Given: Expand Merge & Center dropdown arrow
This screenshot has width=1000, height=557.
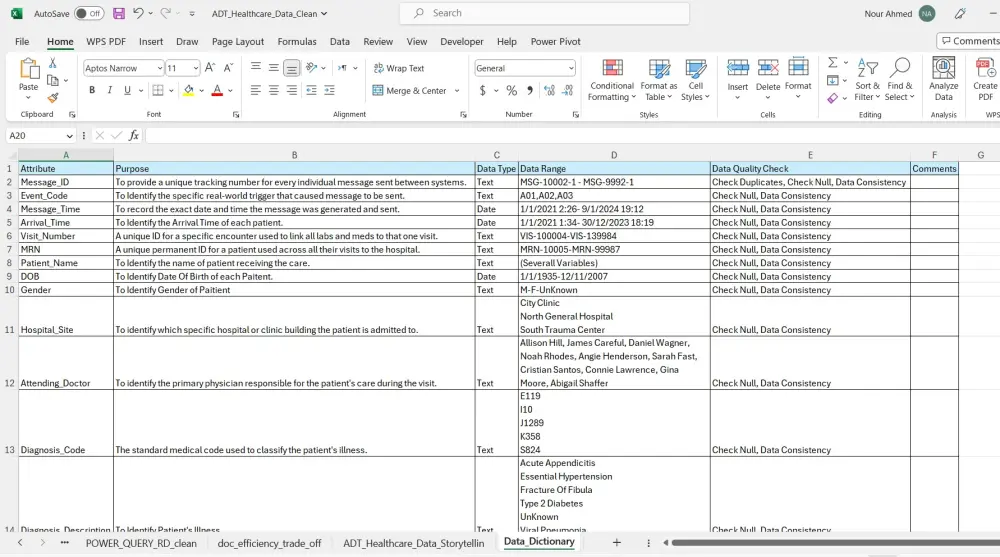Looking at the screenshot, I should pos(457,91).
